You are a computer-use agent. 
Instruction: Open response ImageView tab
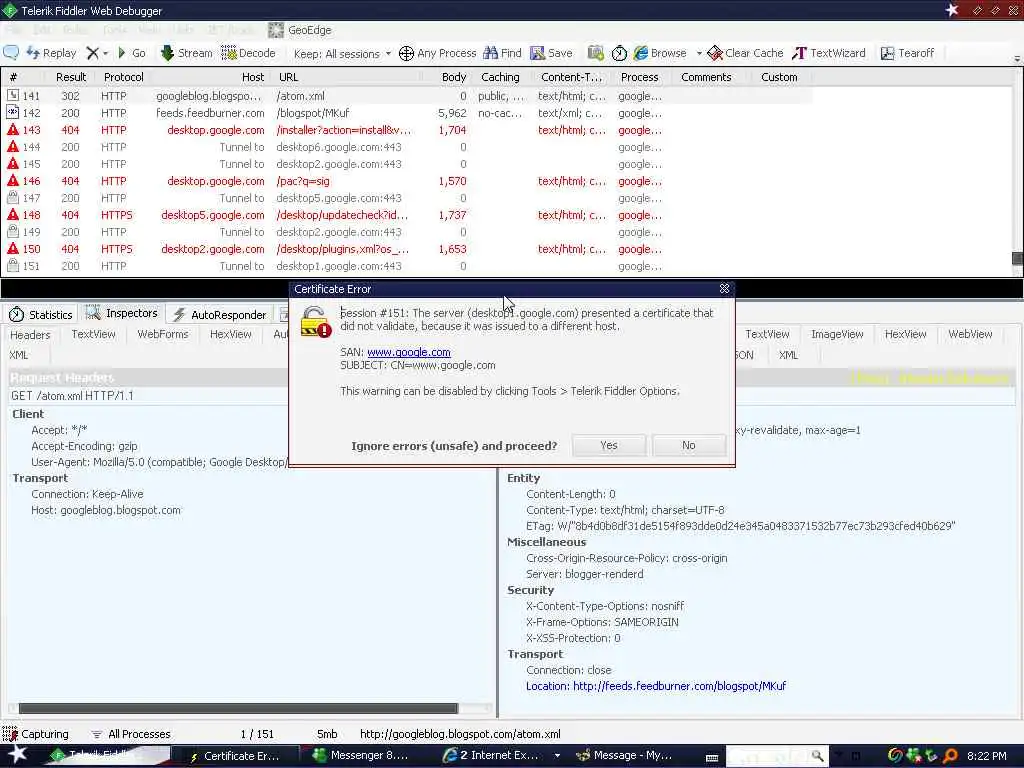[x=837, y=334]
